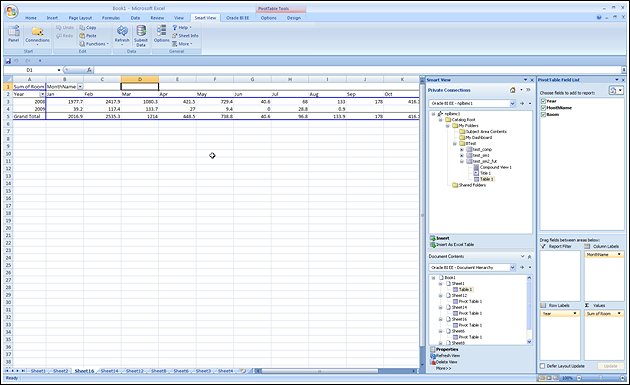Select the Grand Total cell
Viewport: 630px width, 385px height.
coord(29,116)
